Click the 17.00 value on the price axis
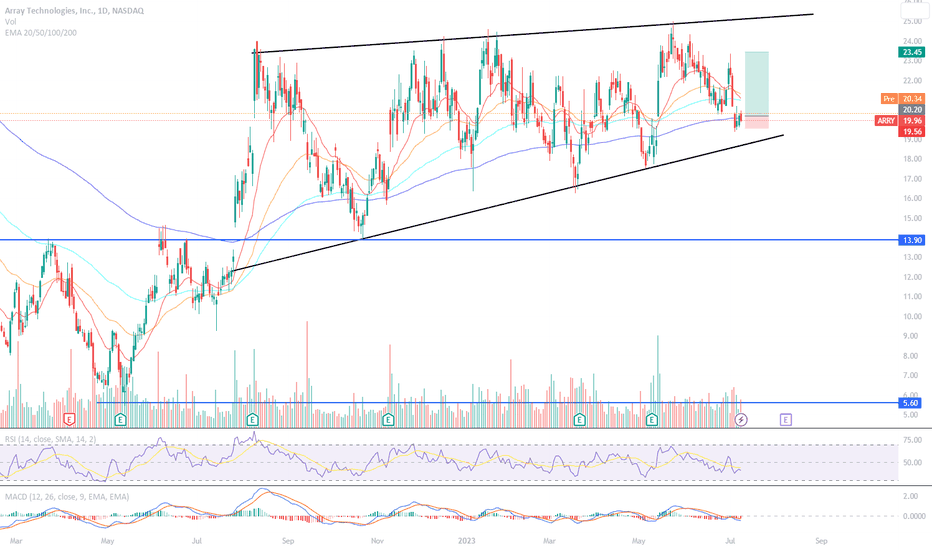Viewport: 932px width, 550px height. pyautogui.click(x=912, y=179)
